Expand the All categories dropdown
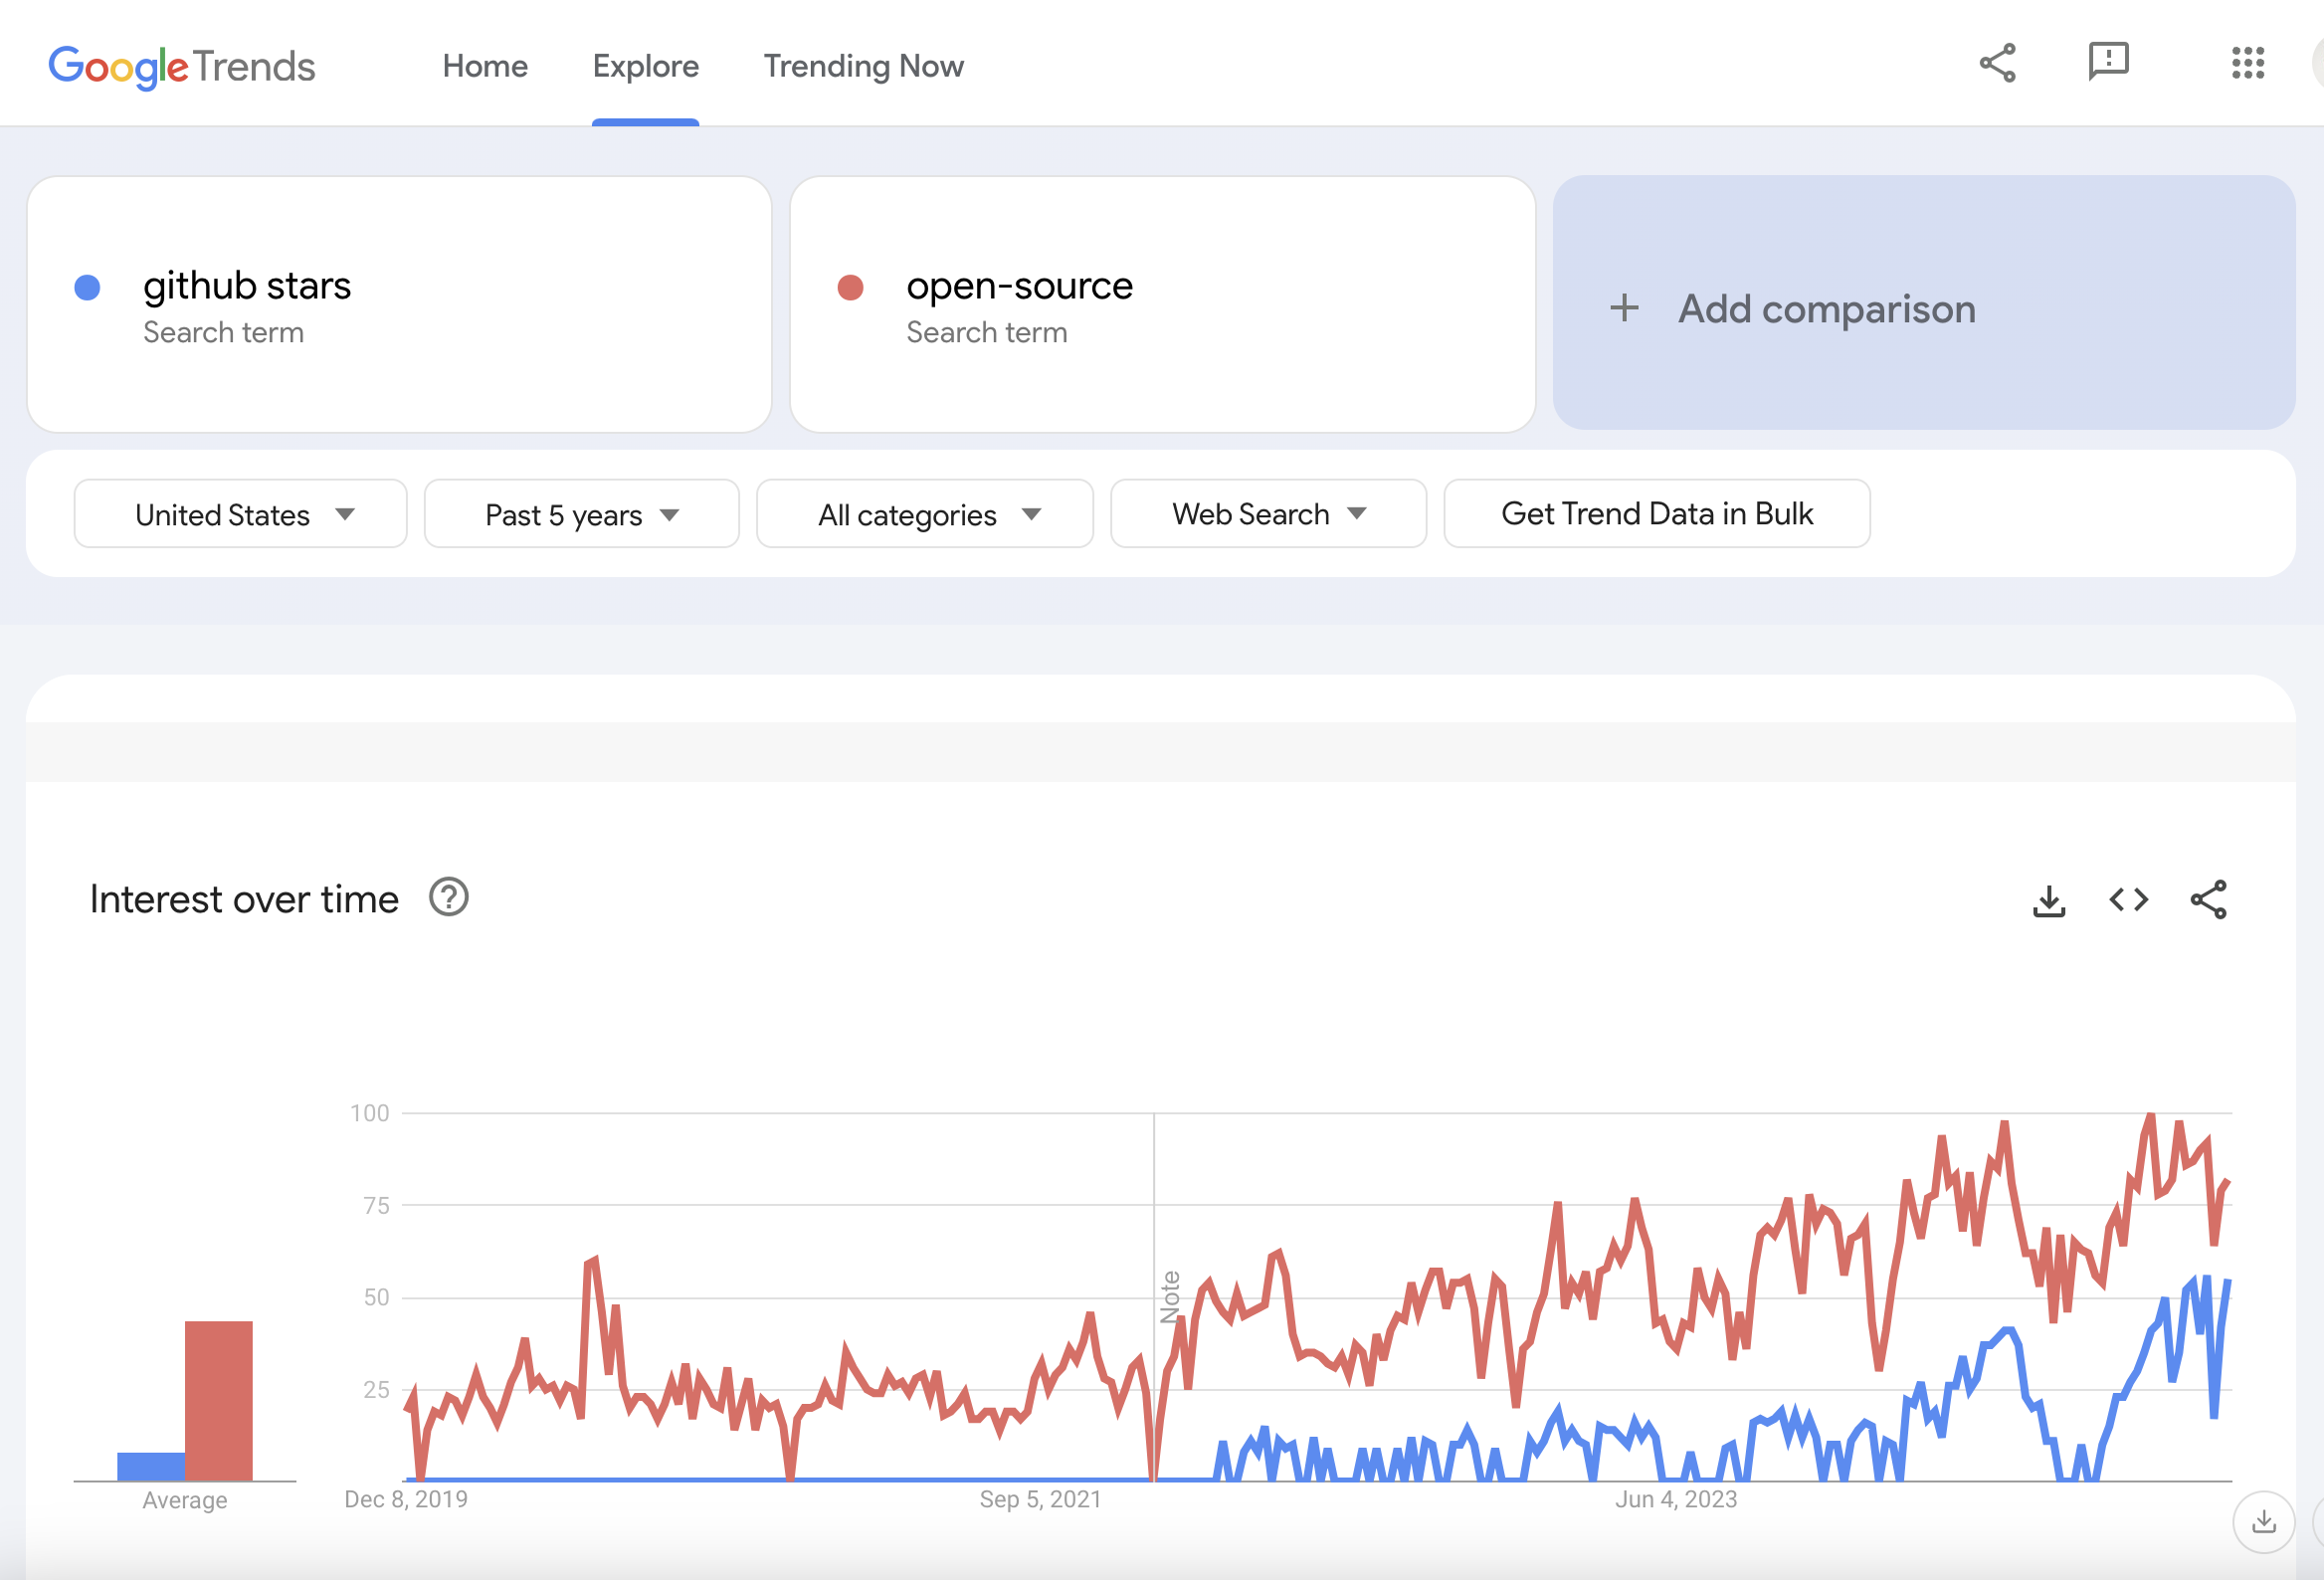This screenshot has width=2324, height=1580. click(x=924, y=514)
